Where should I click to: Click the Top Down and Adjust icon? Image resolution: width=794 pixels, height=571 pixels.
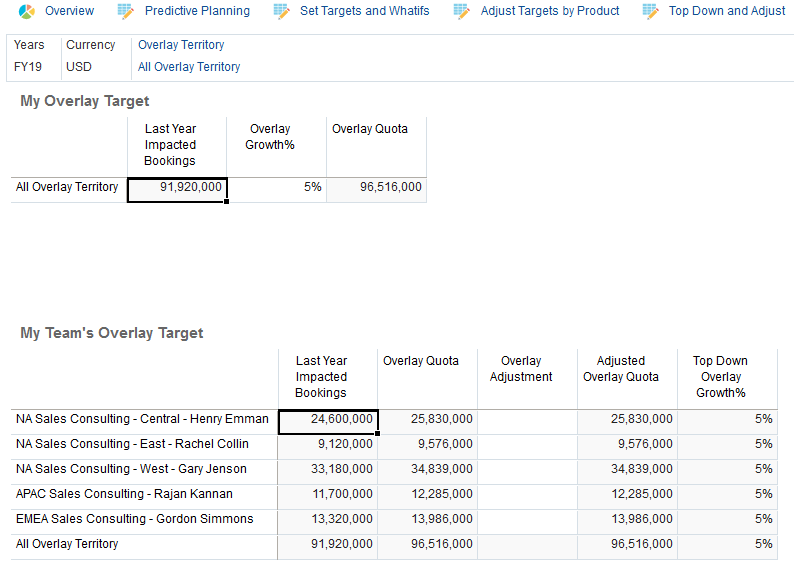click(x=651, y=11)
